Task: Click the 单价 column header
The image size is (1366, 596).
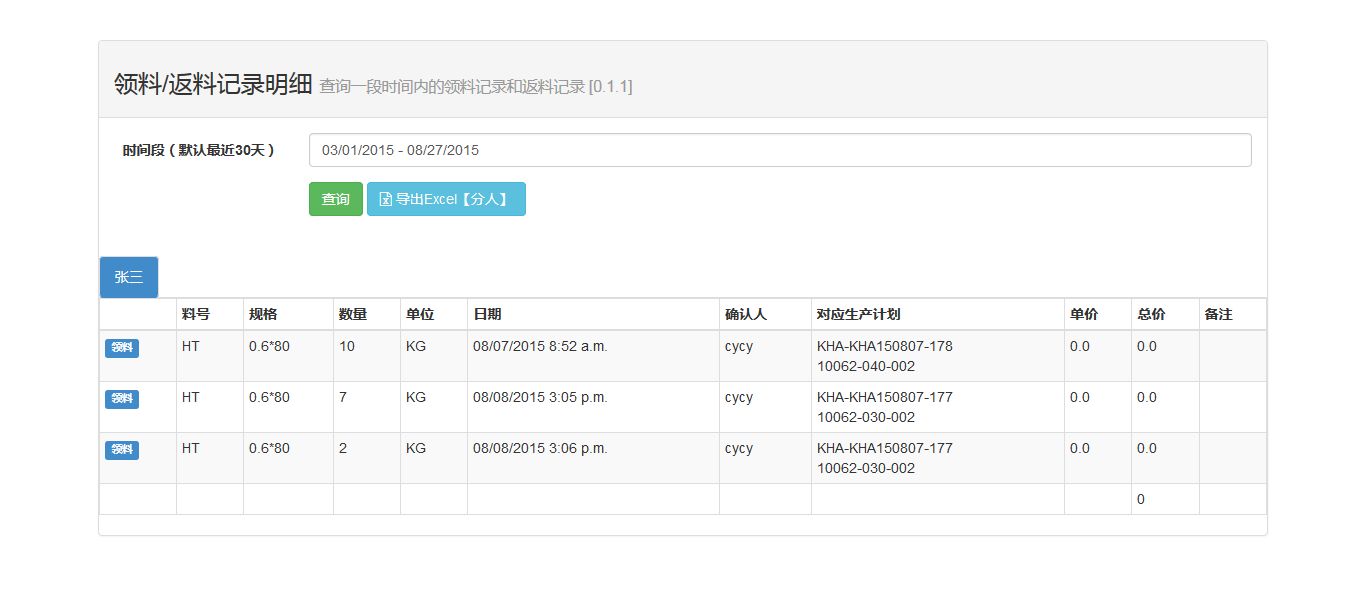Action: point(1083,314)
